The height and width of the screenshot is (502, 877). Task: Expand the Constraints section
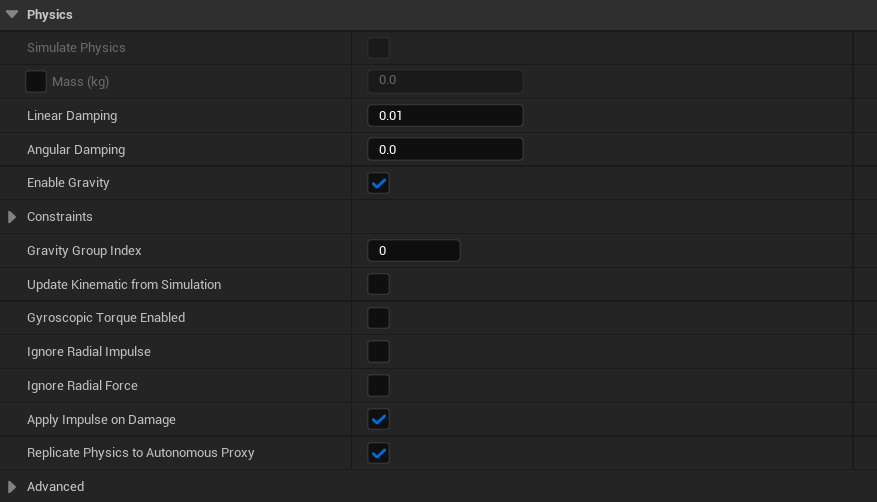click(12, 217)
